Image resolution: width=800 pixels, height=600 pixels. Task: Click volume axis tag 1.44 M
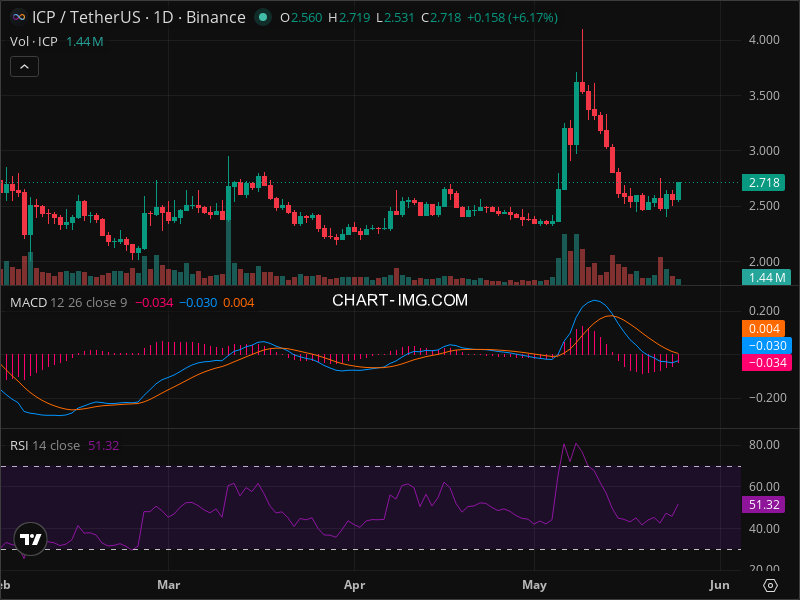(x=766, y=278)
